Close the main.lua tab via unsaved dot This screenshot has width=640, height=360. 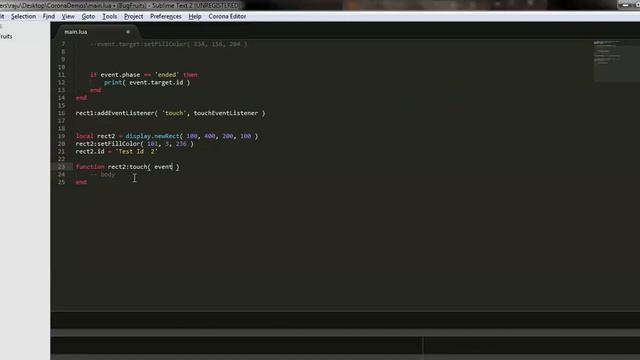tap(128, 32)
